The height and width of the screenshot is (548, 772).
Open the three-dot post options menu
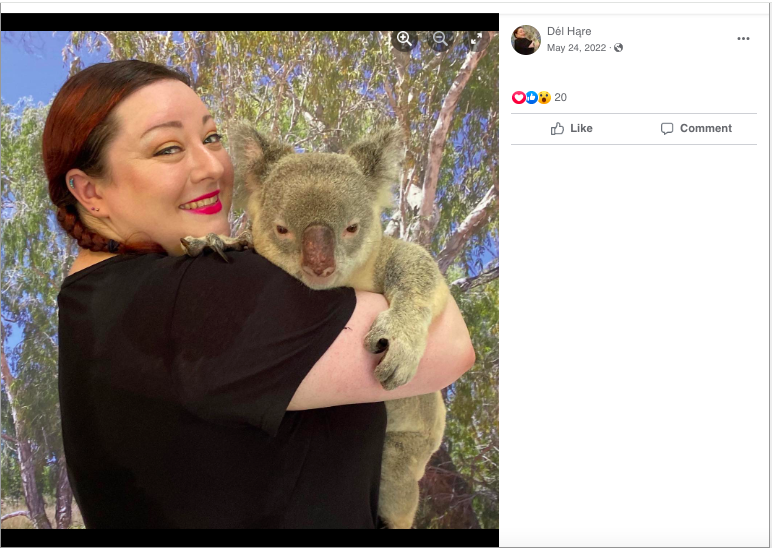[743, 38]
